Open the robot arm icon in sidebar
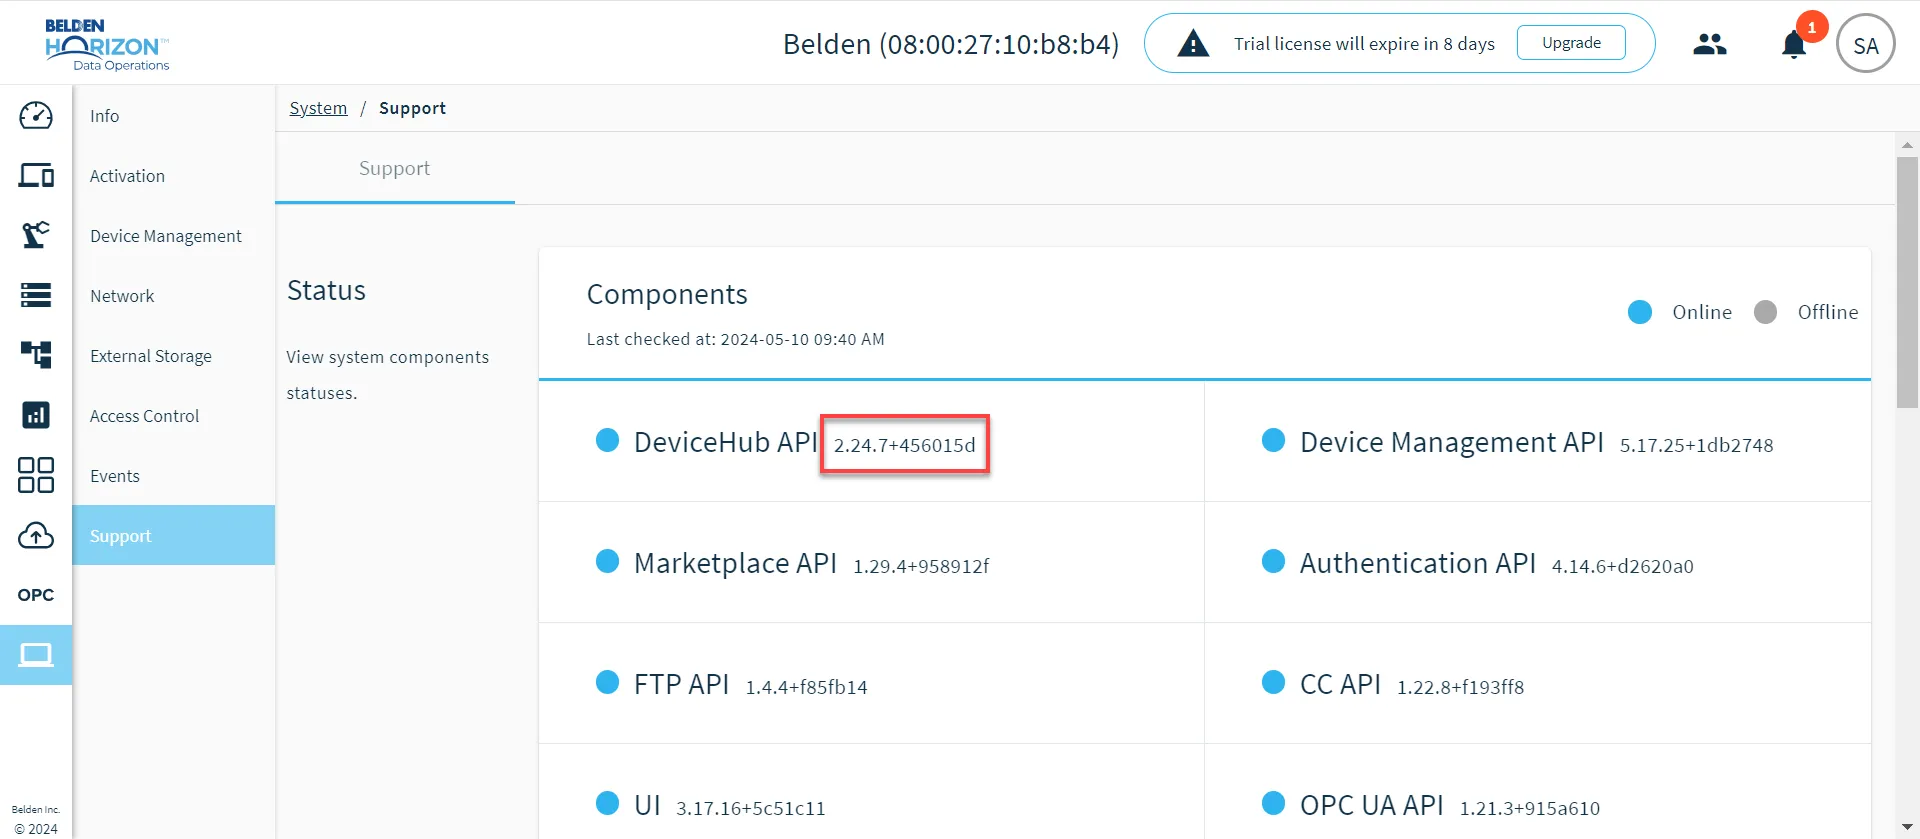 tap(36, 235)
